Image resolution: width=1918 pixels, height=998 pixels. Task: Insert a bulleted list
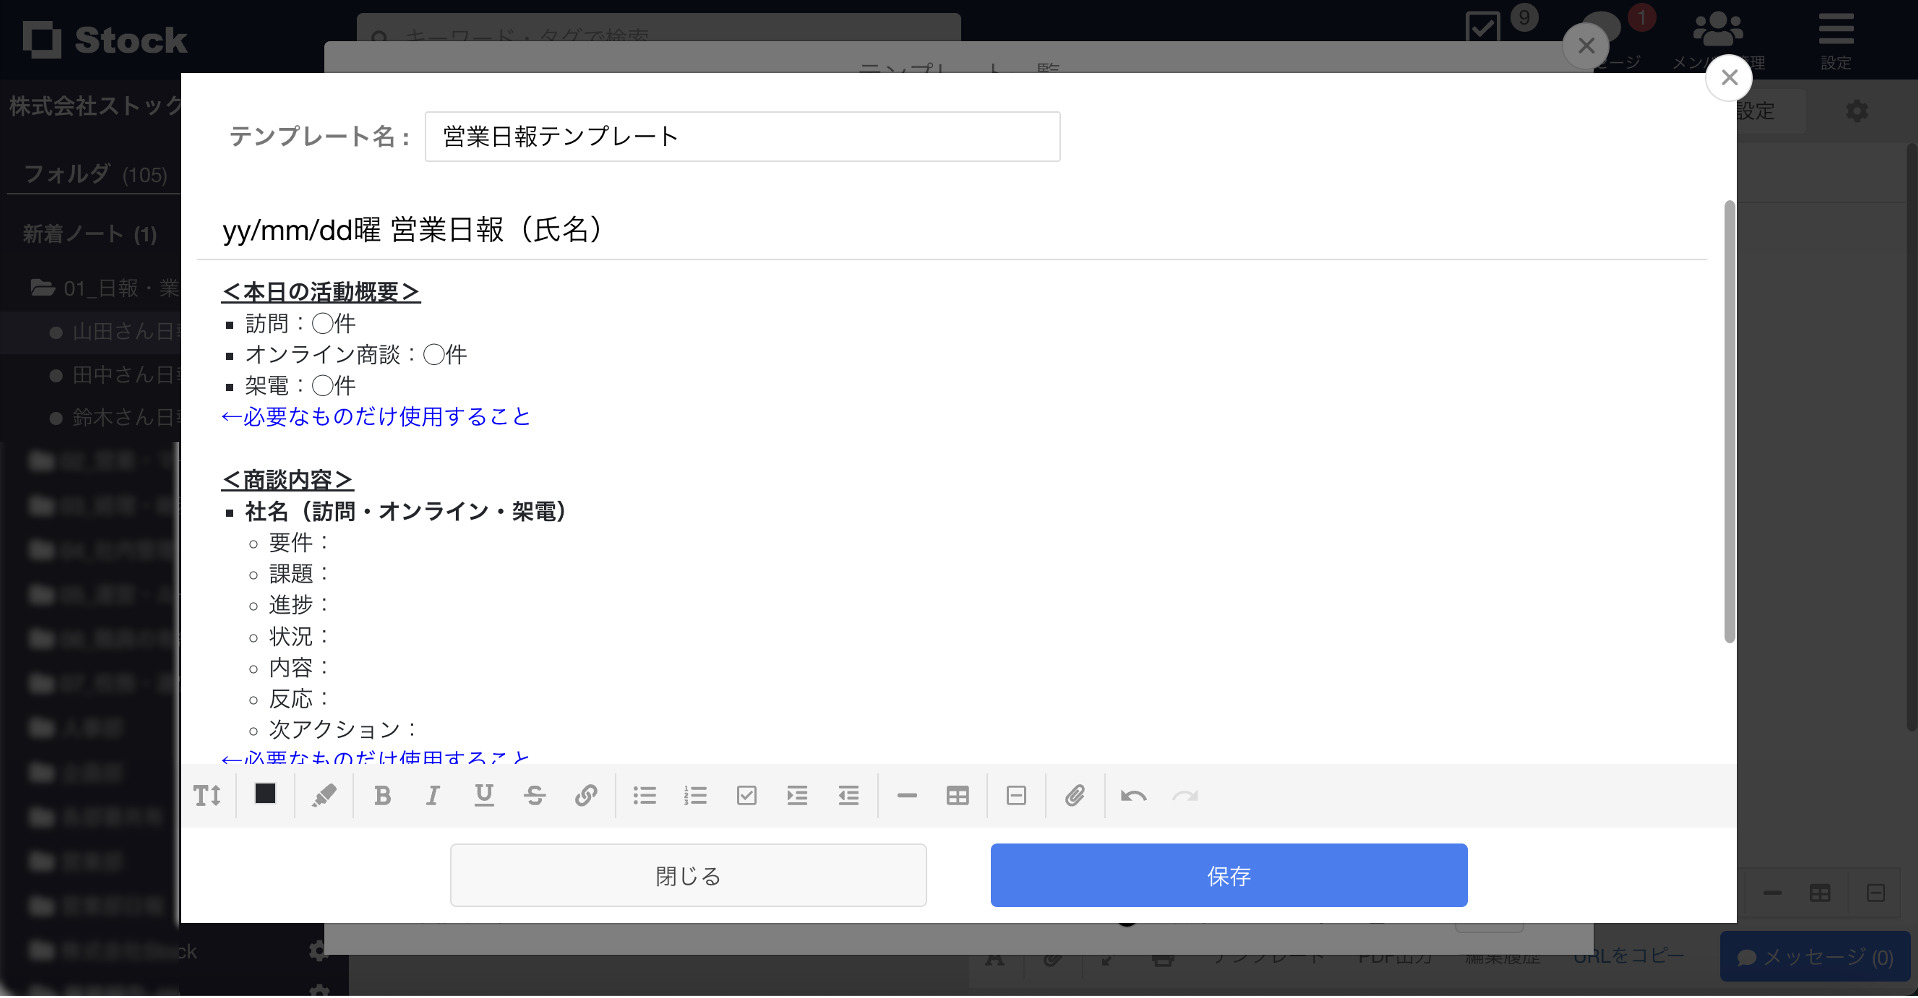645,795
